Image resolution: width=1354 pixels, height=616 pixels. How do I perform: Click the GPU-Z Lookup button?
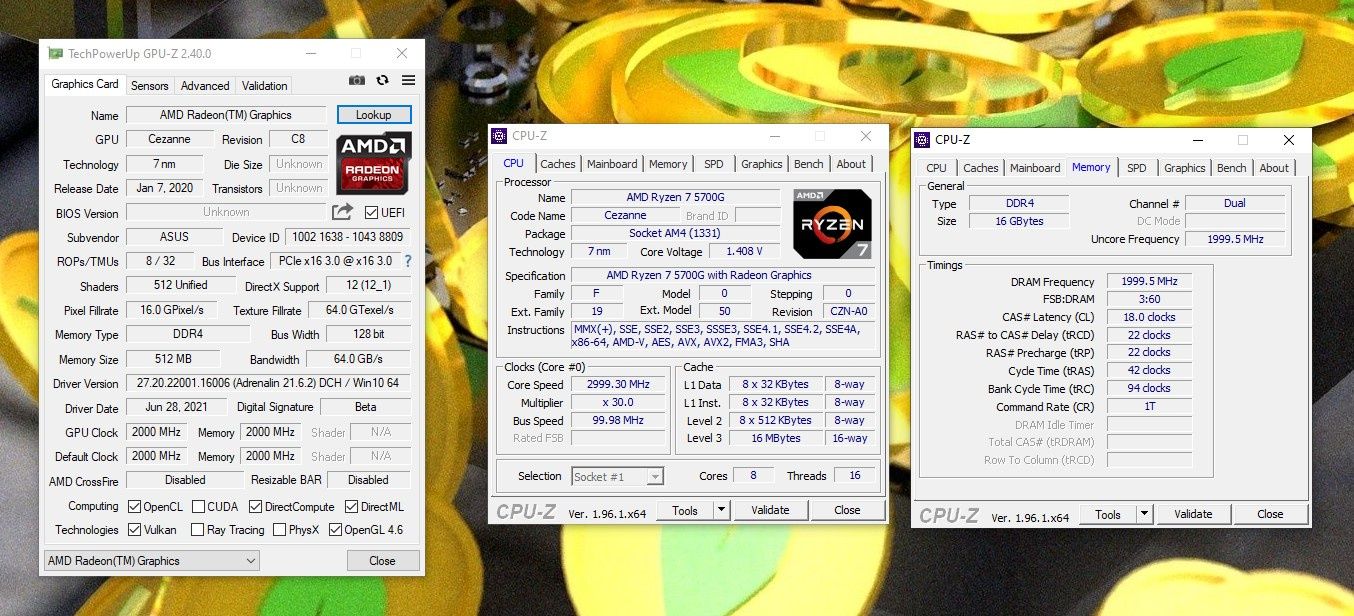click(374, 115)
